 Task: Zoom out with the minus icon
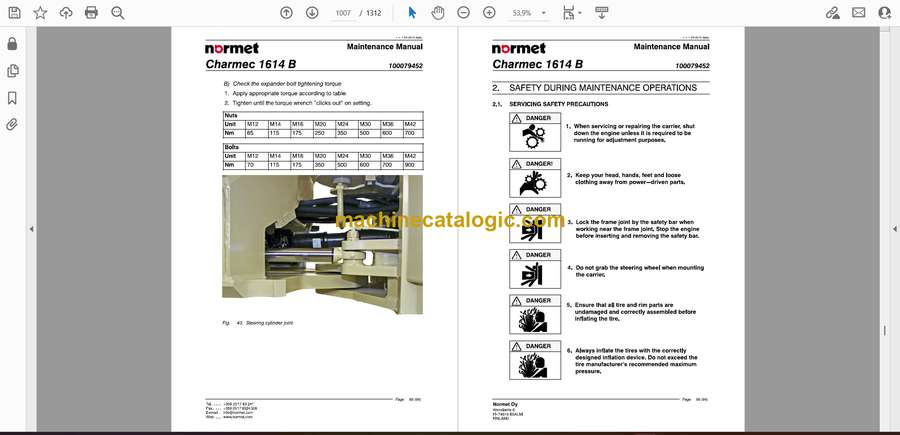(463, 13)
